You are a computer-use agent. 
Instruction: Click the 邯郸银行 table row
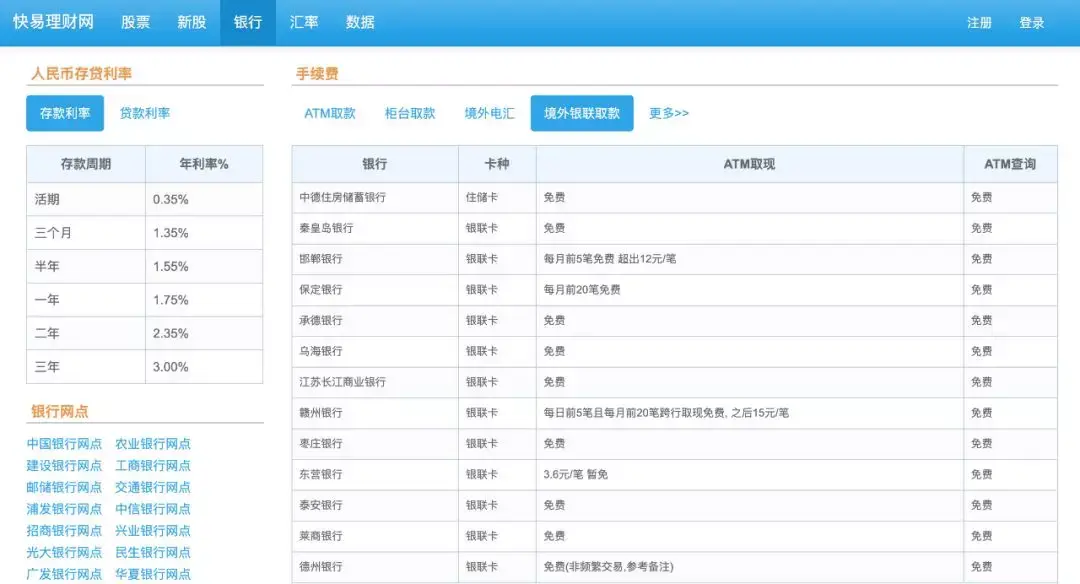[674, 259]
